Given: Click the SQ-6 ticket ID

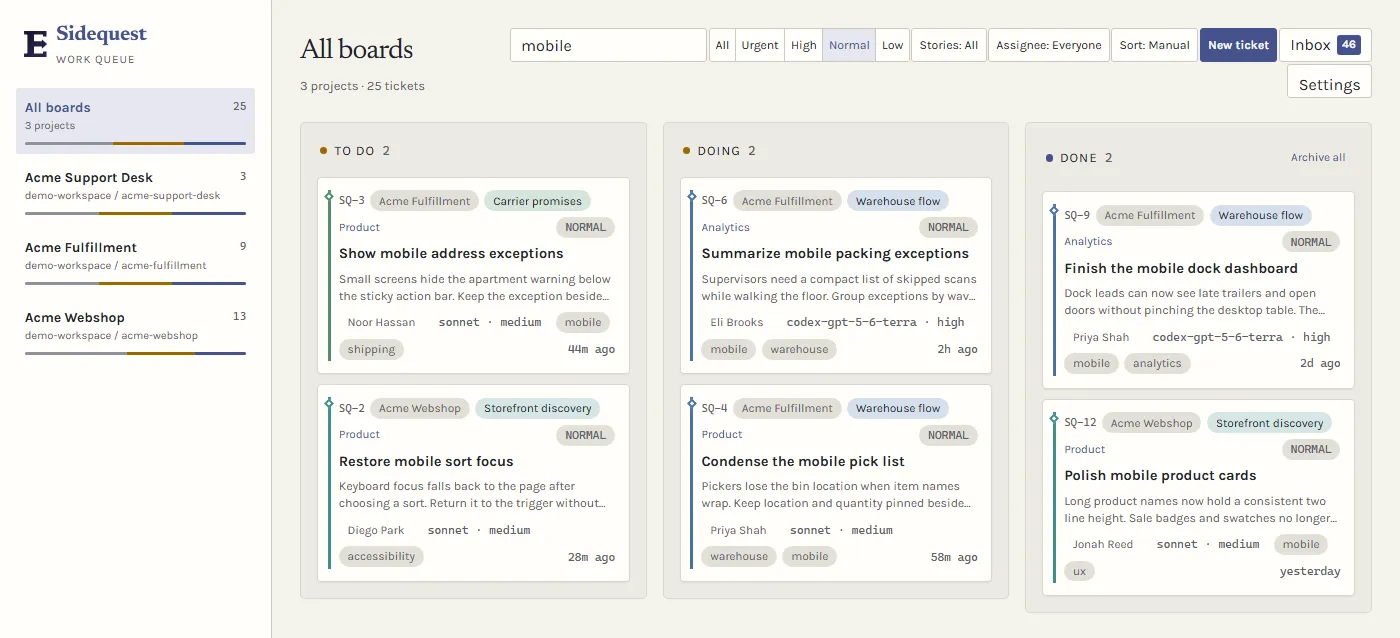Looking at the screenshot, I should tap(714, 201).
